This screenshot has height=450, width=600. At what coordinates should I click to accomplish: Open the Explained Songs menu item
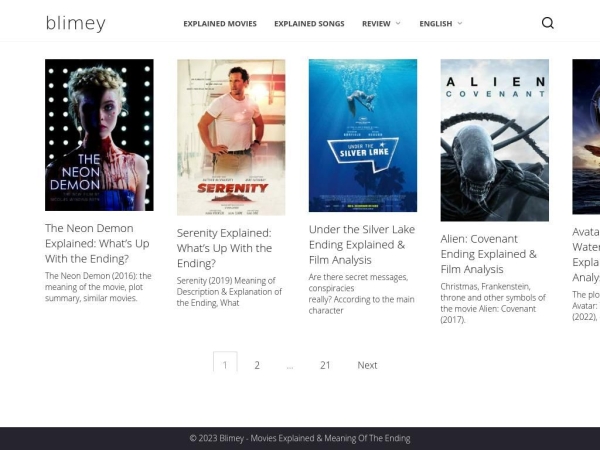point(309,23)
